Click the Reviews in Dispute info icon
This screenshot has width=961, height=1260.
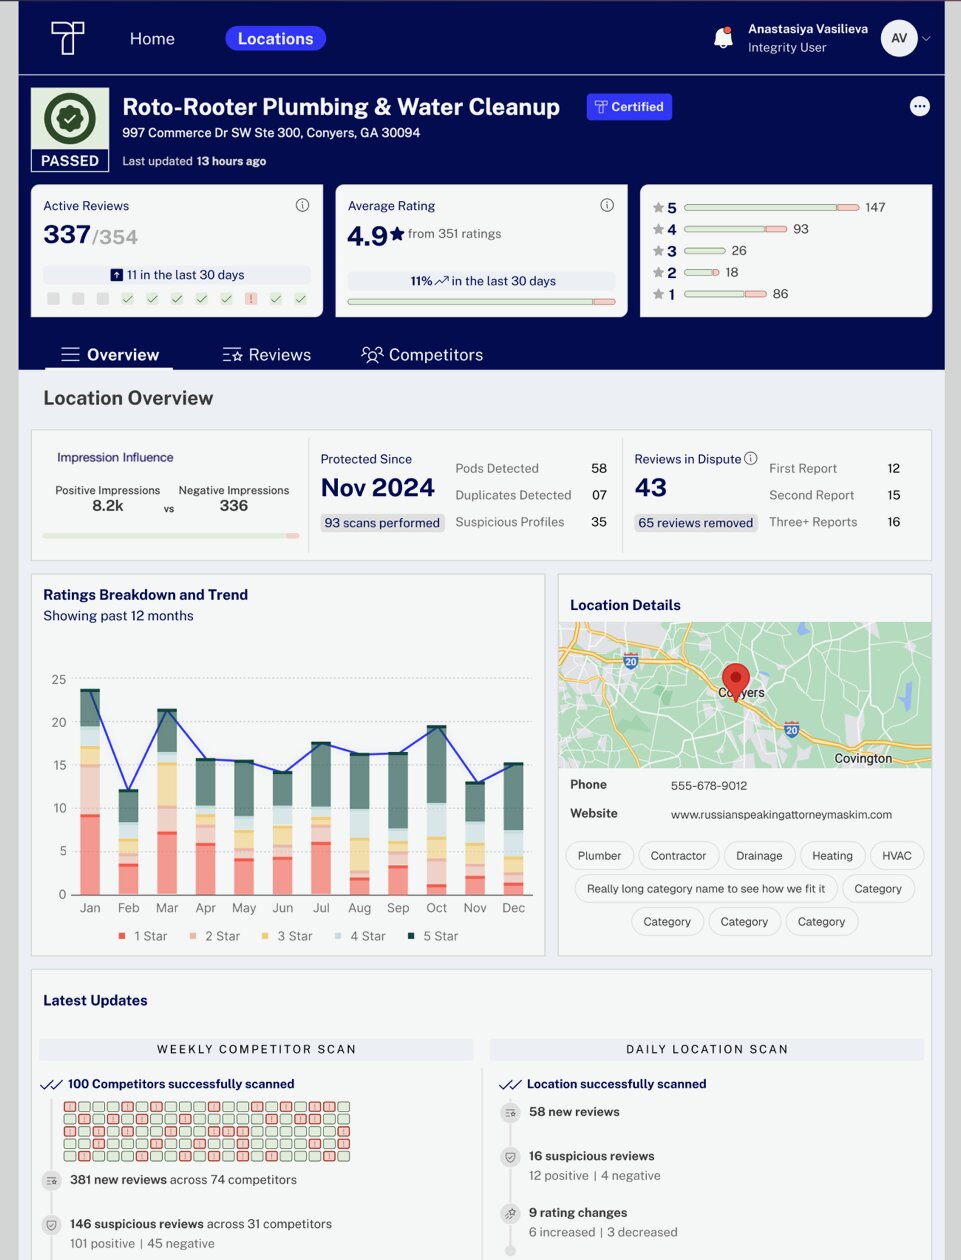click(751, 459)
